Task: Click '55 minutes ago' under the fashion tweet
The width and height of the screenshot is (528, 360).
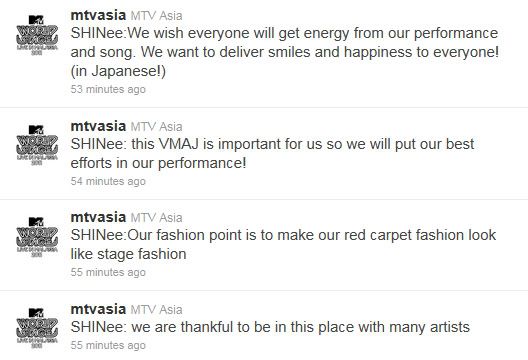Action: click(108, 272)
